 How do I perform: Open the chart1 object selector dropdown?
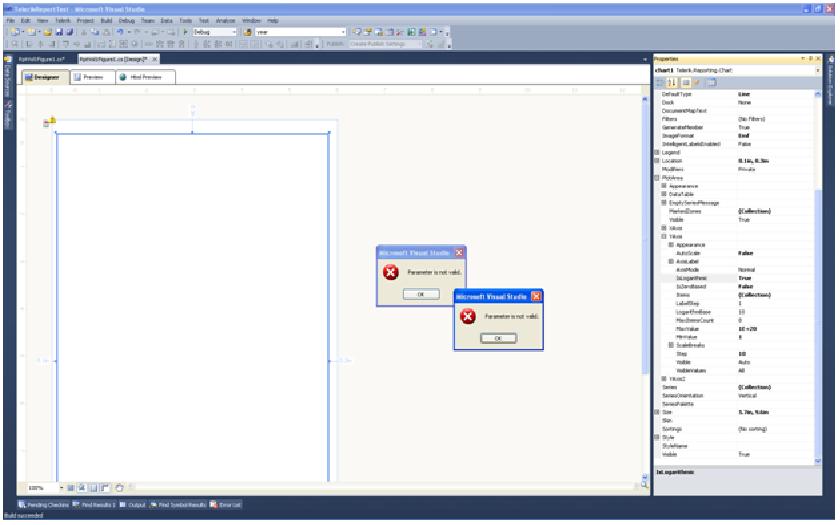(x=818, y=70)
